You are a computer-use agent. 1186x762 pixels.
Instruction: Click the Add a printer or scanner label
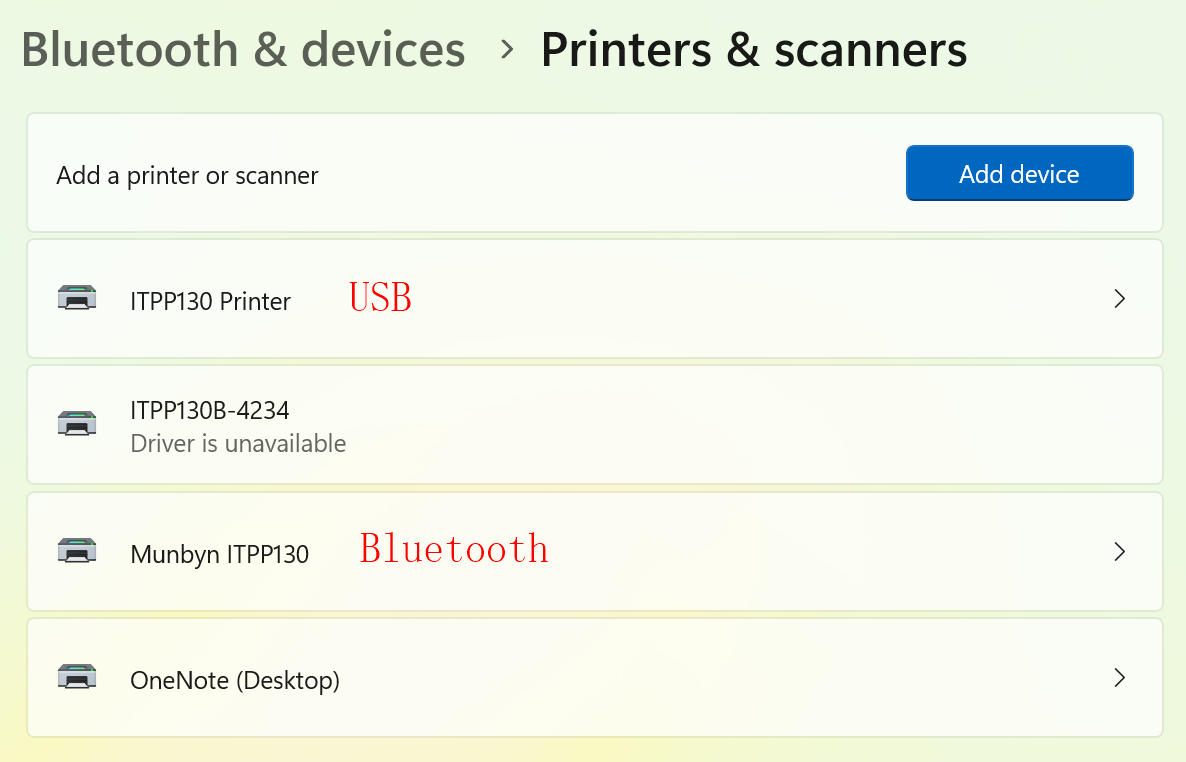tap(187, 175)
